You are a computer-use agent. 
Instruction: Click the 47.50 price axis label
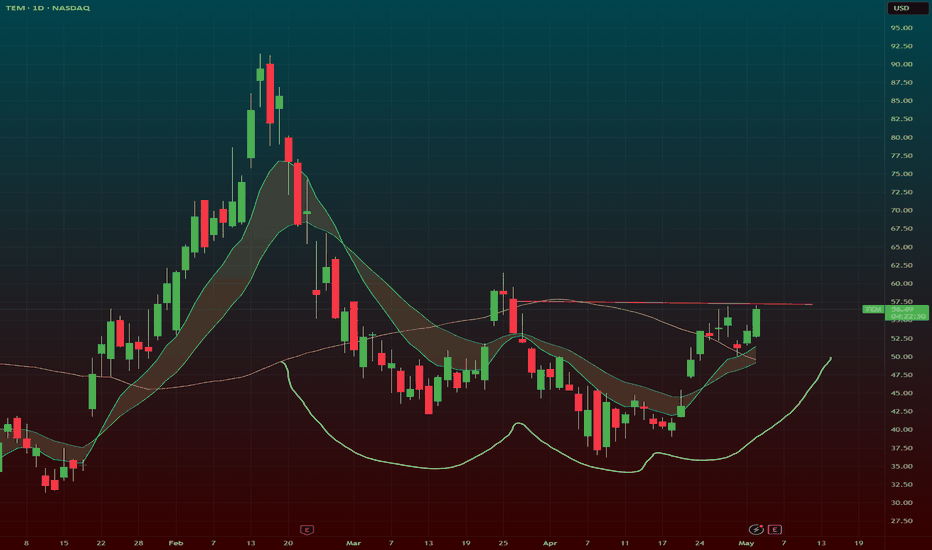click(x=901, y=375)
